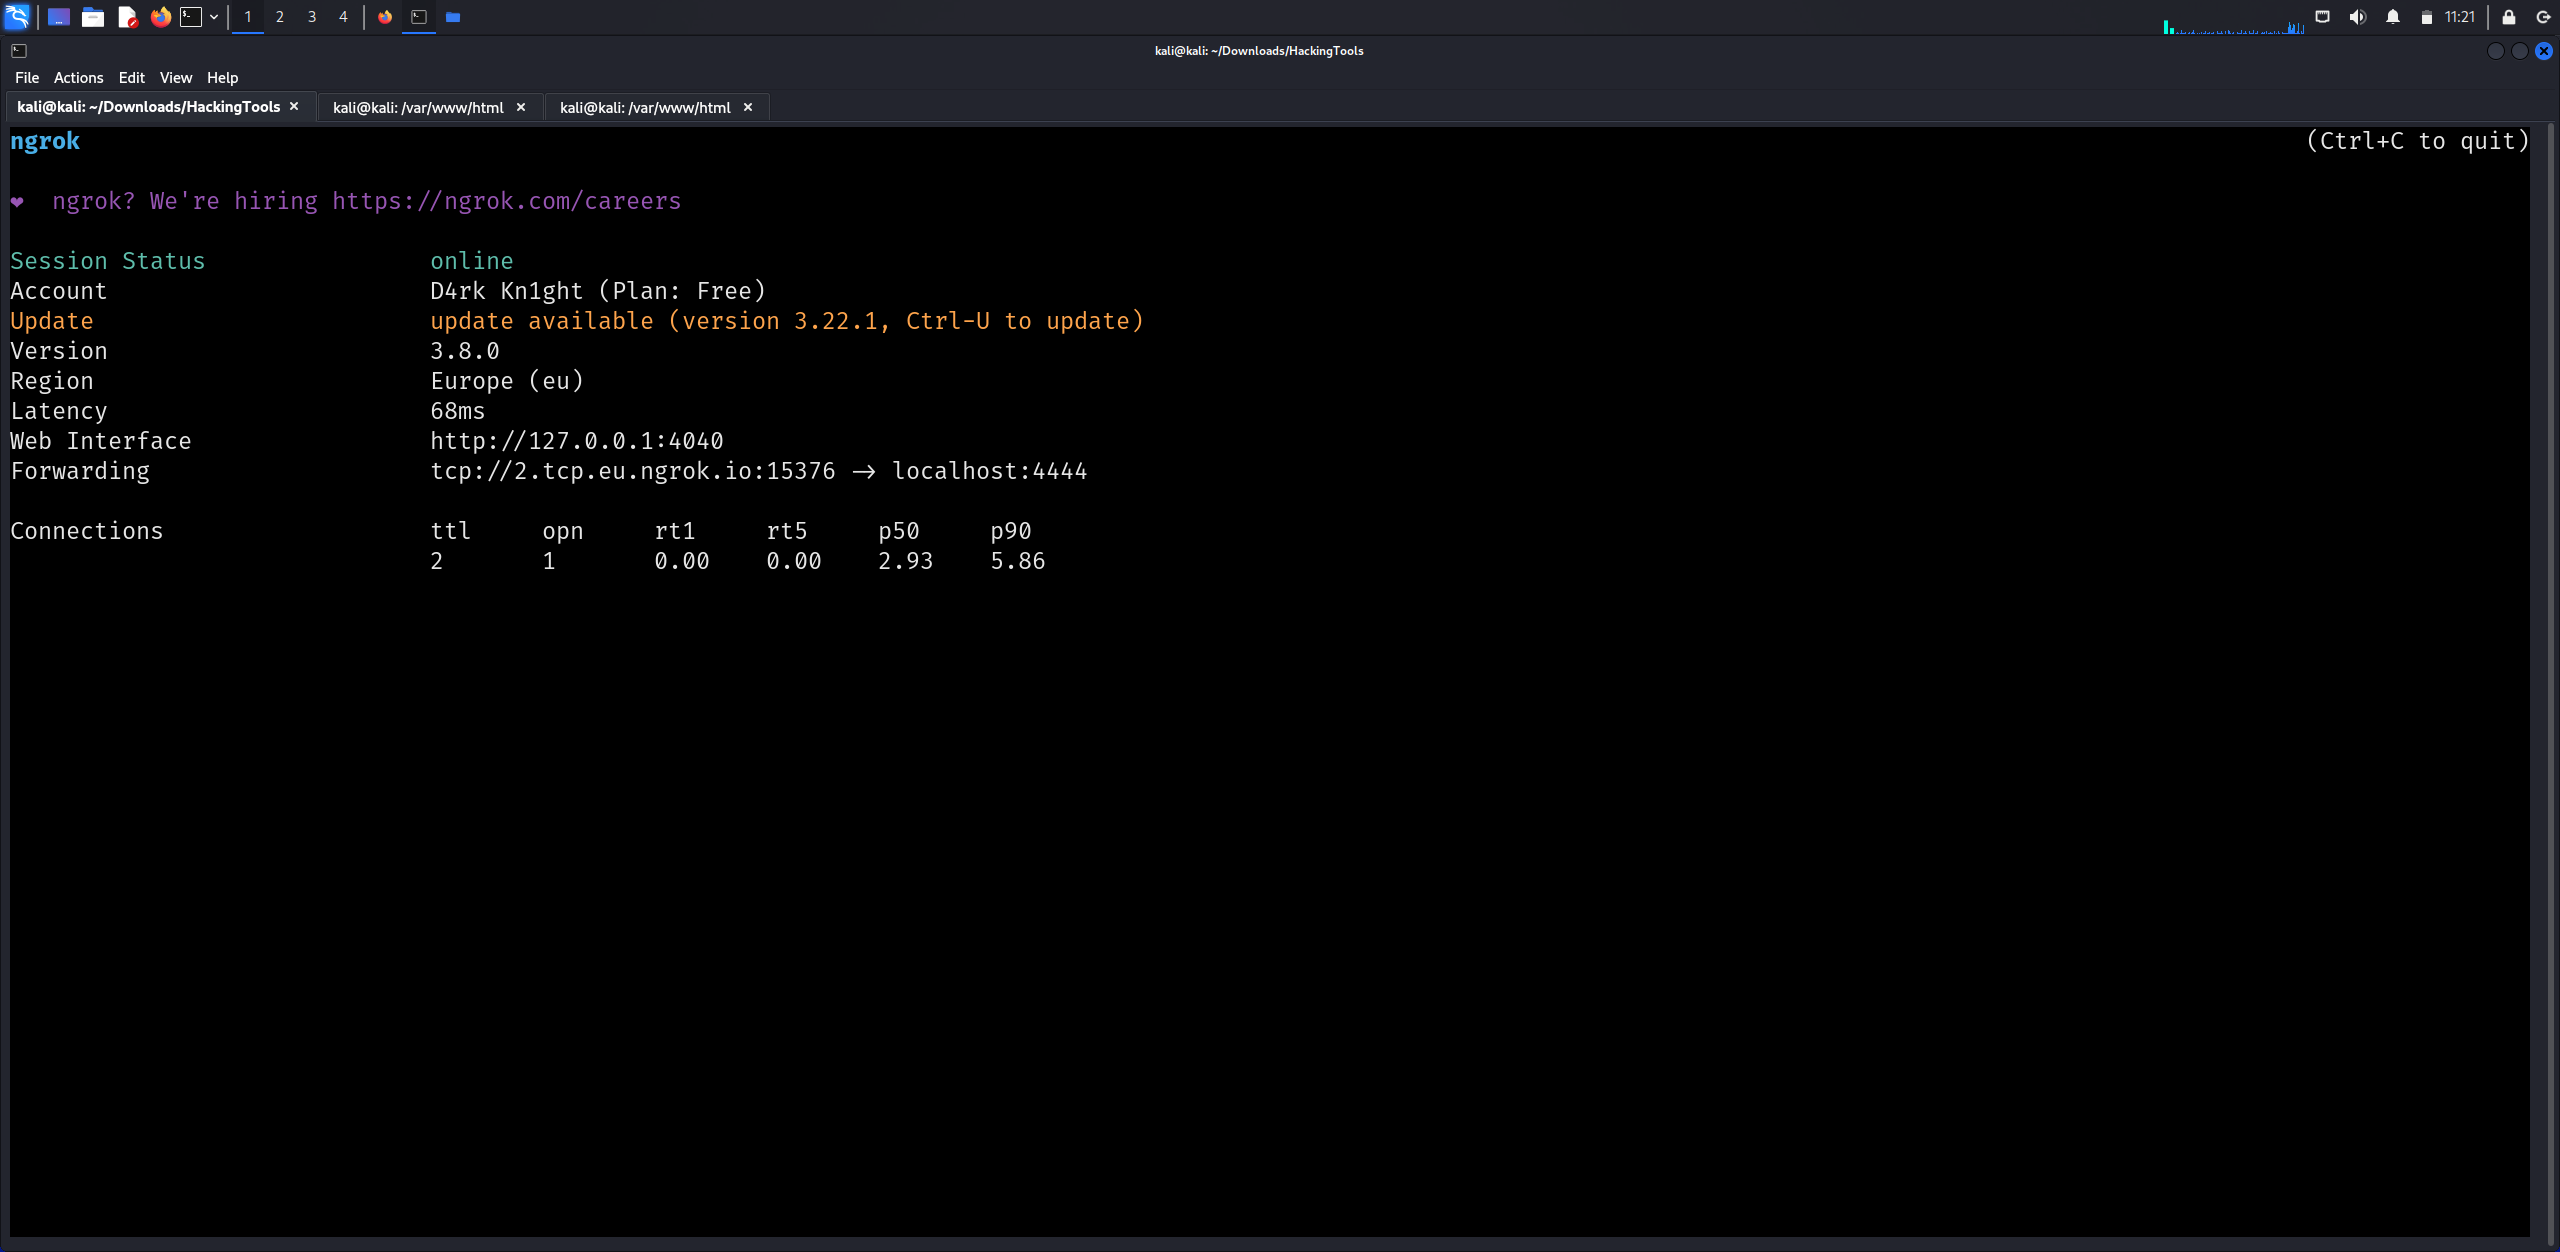Click the region value 'Europe (eu)'
The image size is (2560, 1252).
click(507, 381)
